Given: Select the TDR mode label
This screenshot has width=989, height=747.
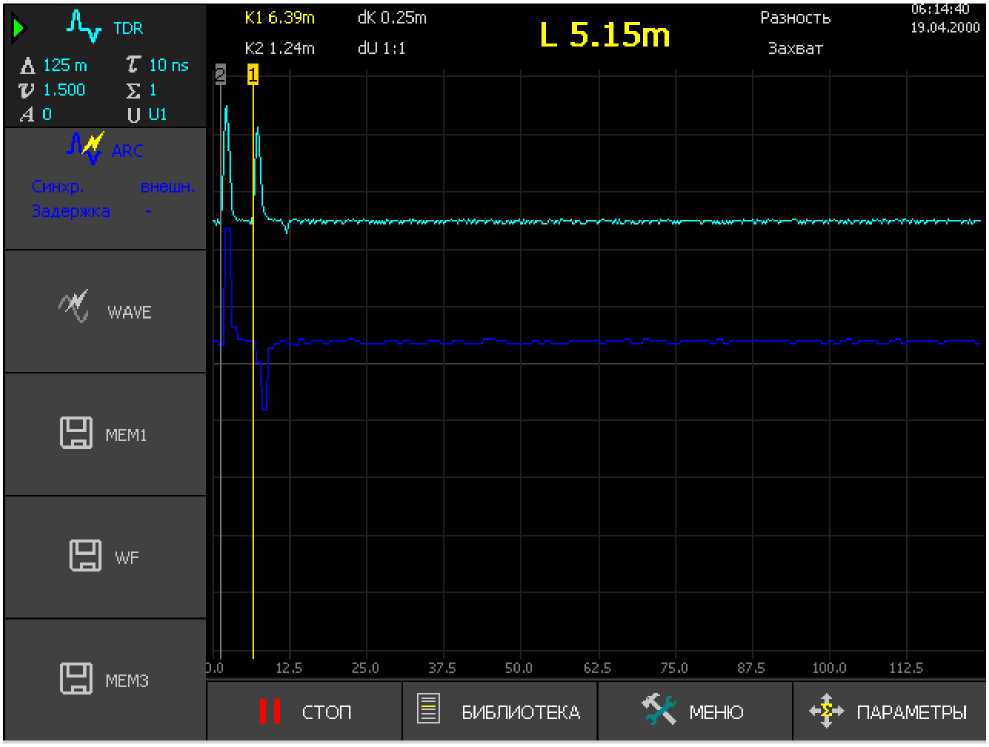Looking at the screenshot, I should (128, 28).
